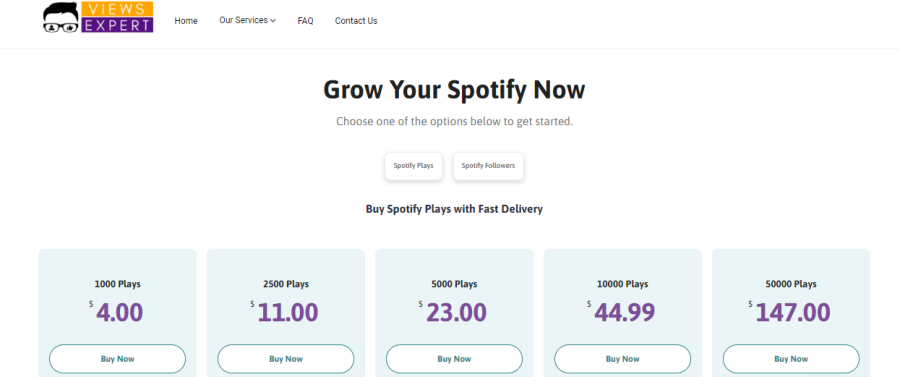This screenshot has height=377, width=900.
Task: Buy Now the 5000 Plays package
Action: pyautogui.click(x=454, y=359)
